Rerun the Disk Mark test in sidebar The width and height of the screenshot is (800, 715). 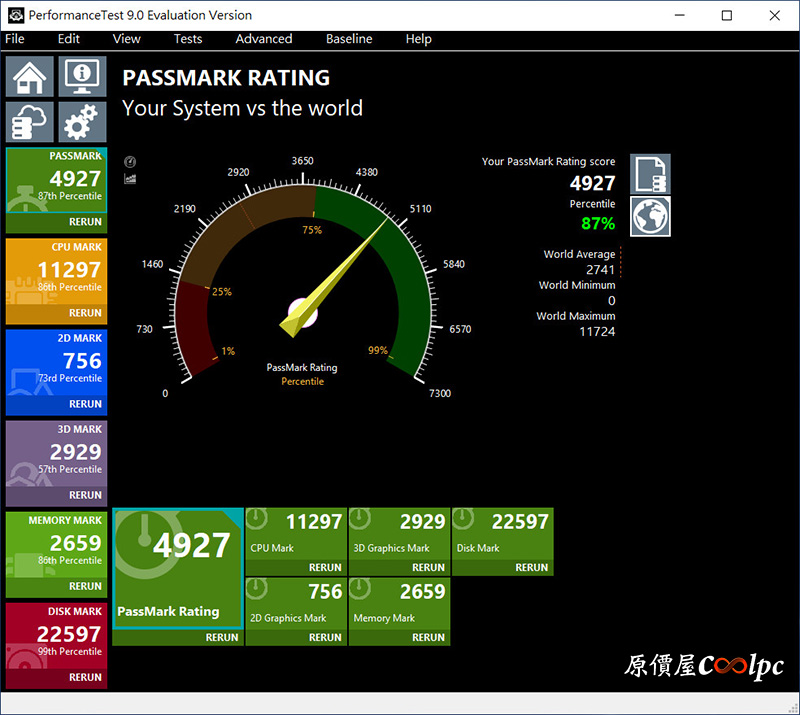85,677
